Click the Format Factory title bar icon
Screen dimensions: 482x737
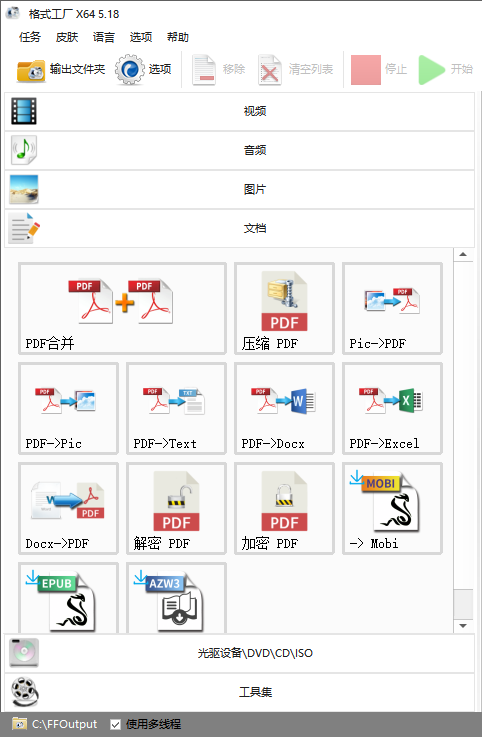tap(13, 14)
